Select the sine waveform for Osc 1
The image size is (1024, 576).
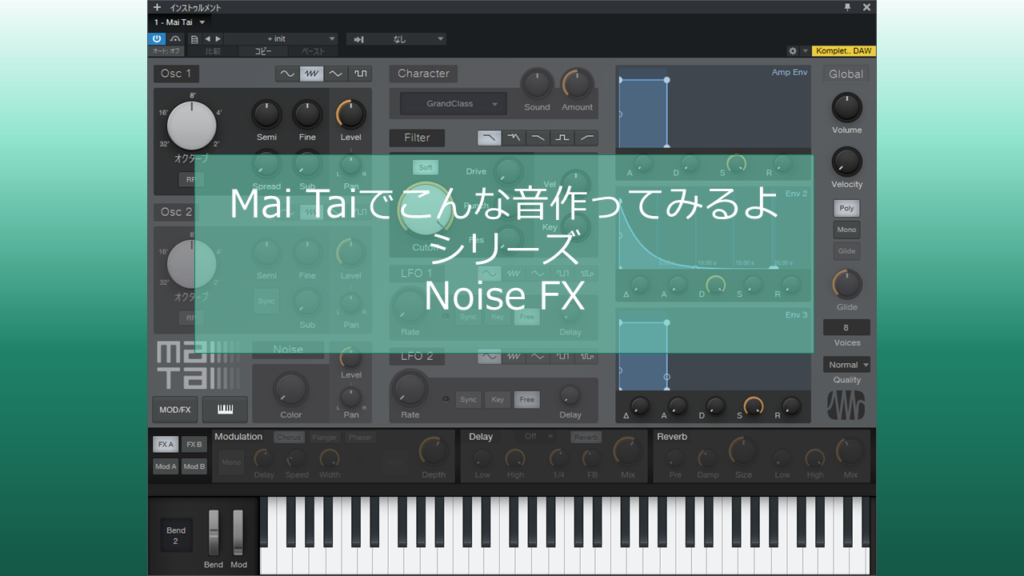pyautogui.click(x=287, y=73)
